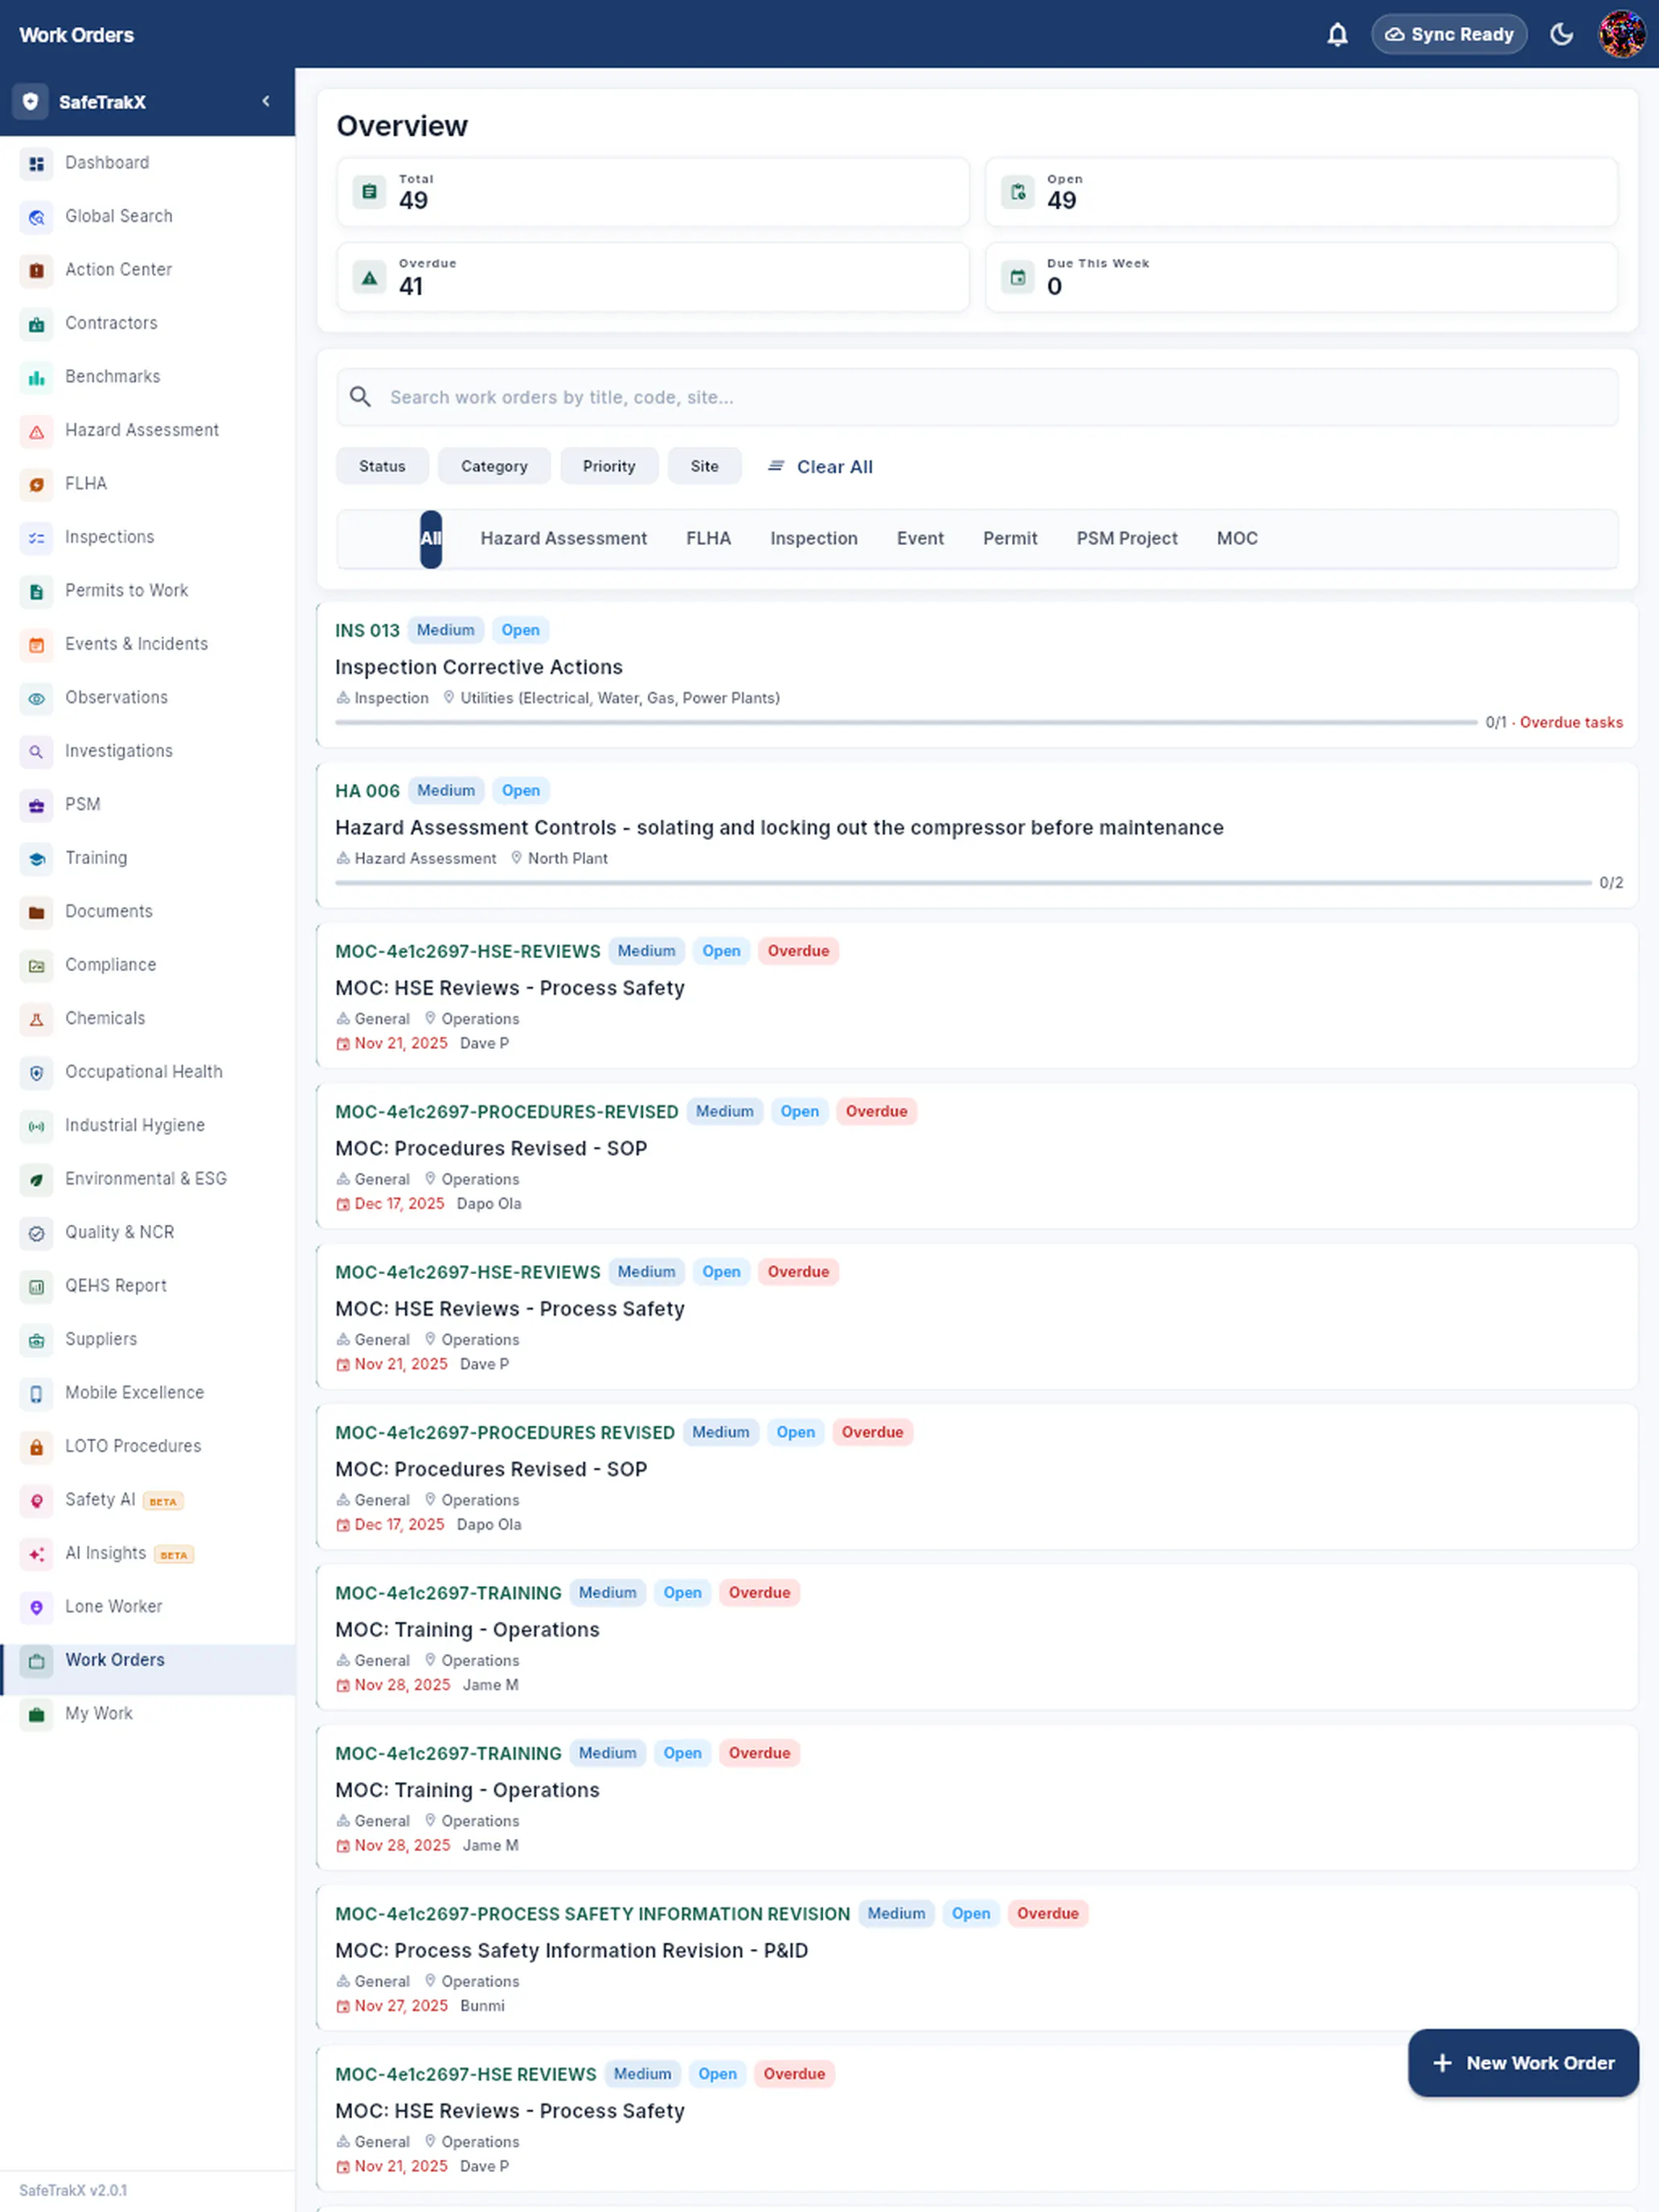Open Environmental & ESG leaf icon

point(37,1180)
